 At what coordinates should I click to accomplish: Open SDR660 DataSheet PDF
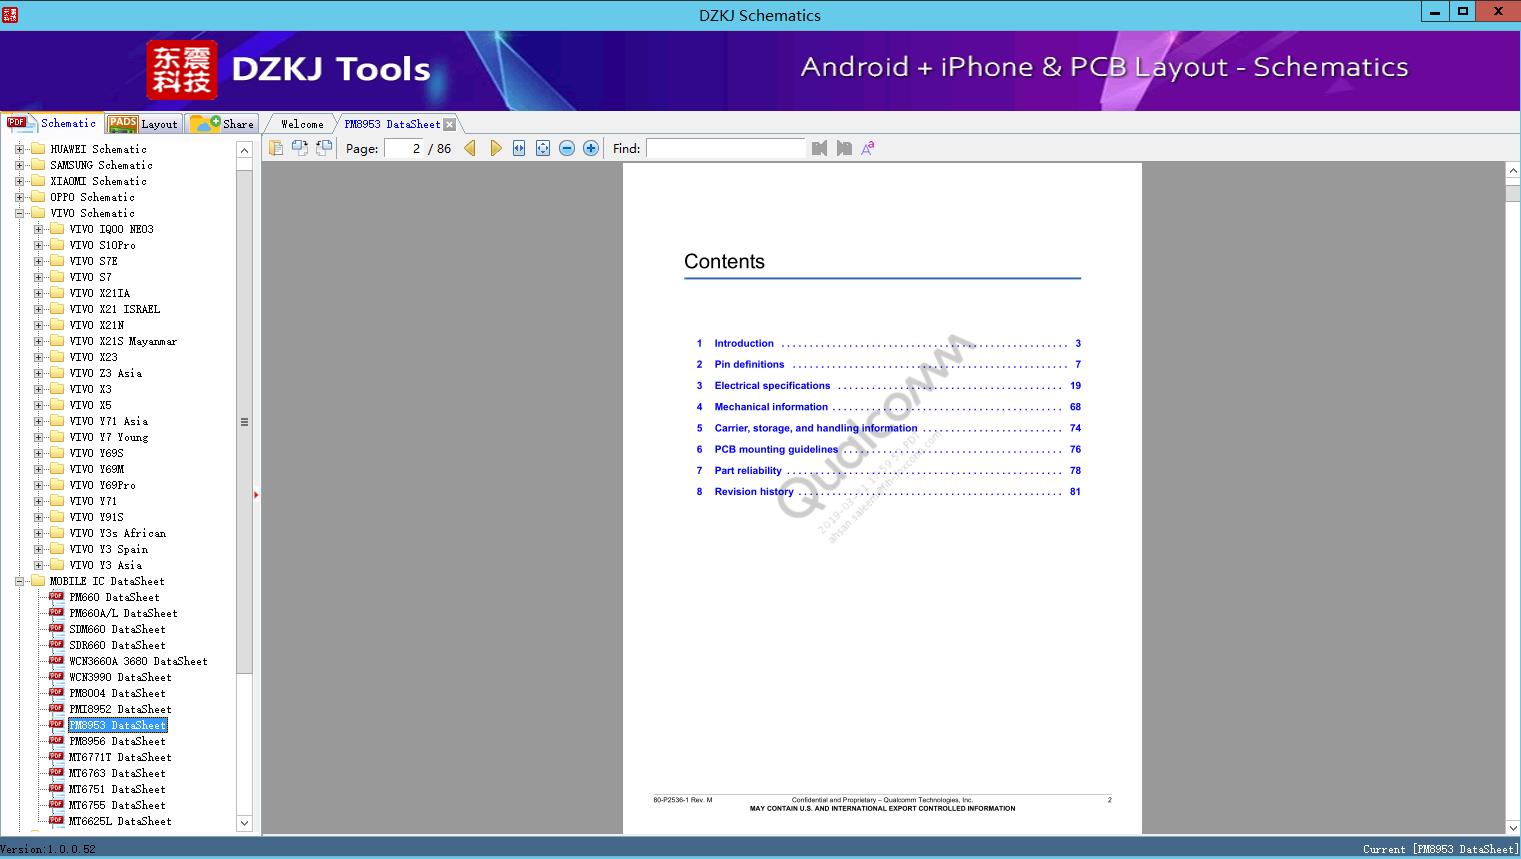(x=117, y=645)
